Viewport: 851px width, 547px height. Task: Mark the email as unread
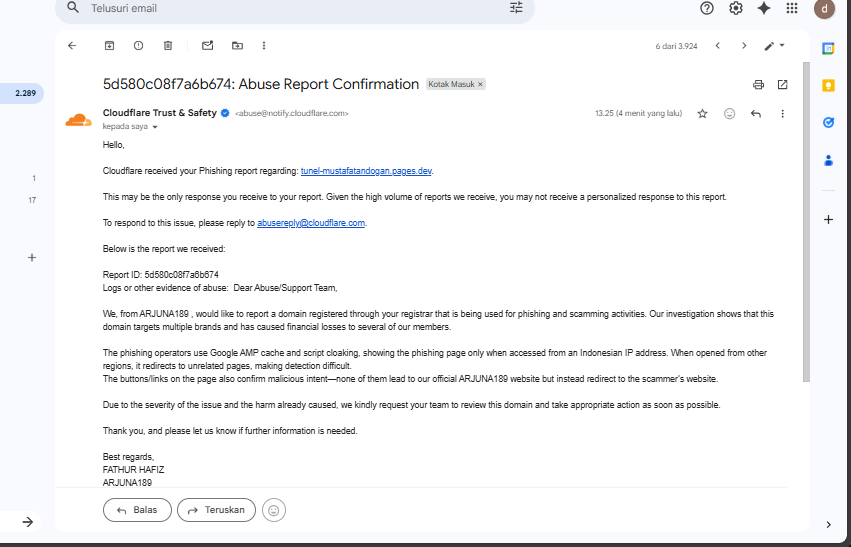click(x=207, y=46)
